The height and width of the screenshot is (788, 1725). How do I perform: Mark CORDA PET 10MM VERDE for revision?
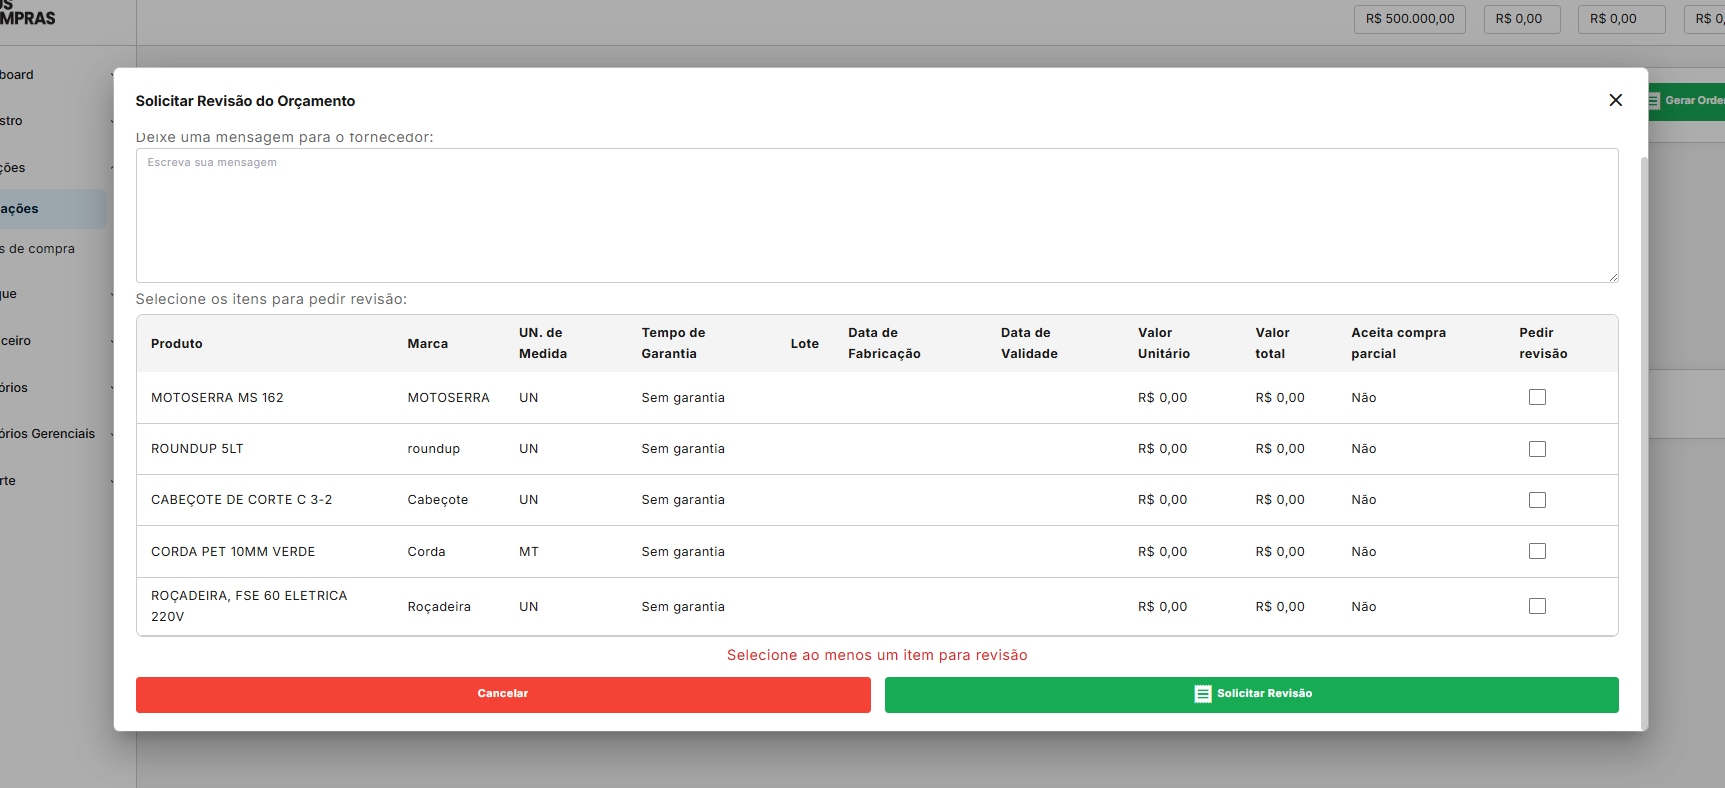pyautogui.click(x=1537, y=552)
